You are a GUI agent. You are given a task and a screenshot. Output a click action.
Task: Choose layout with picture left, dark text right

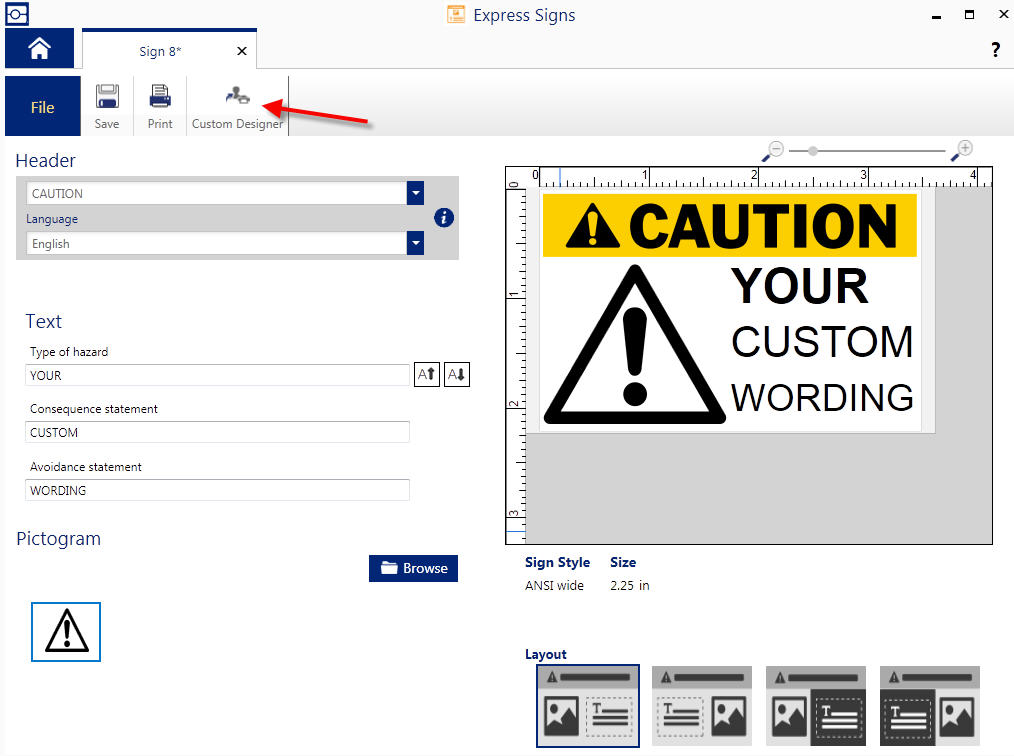click(815, 706)
